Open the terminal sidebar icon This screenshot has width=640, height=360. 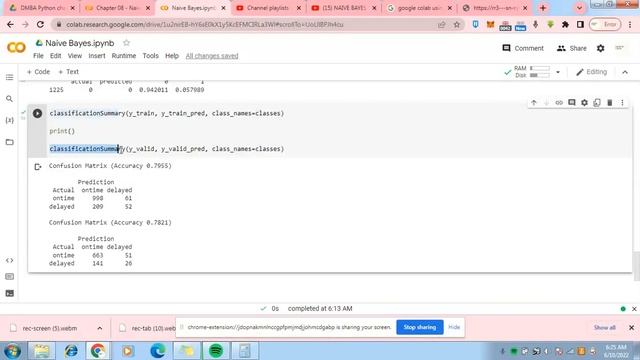[x=9, y=293]
